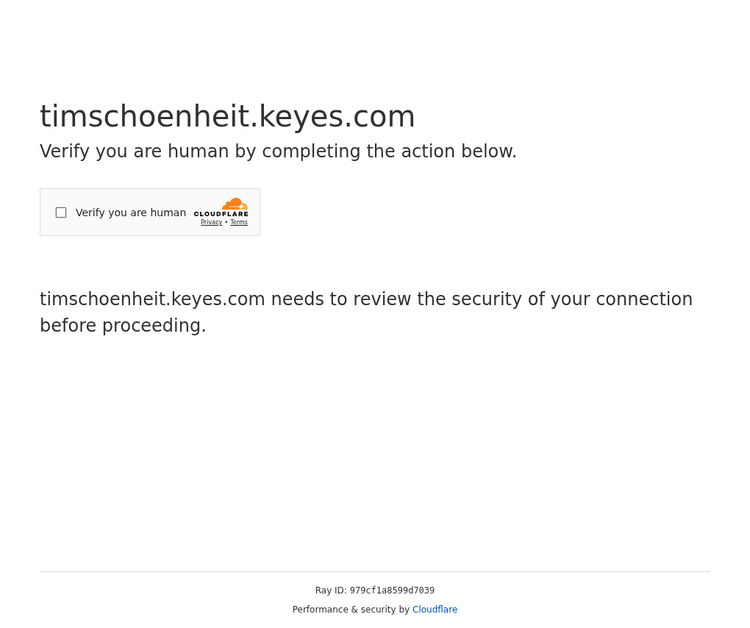
Task: Click the Ray ID value 979cf1a8599d7039
Action: [392, 591]
